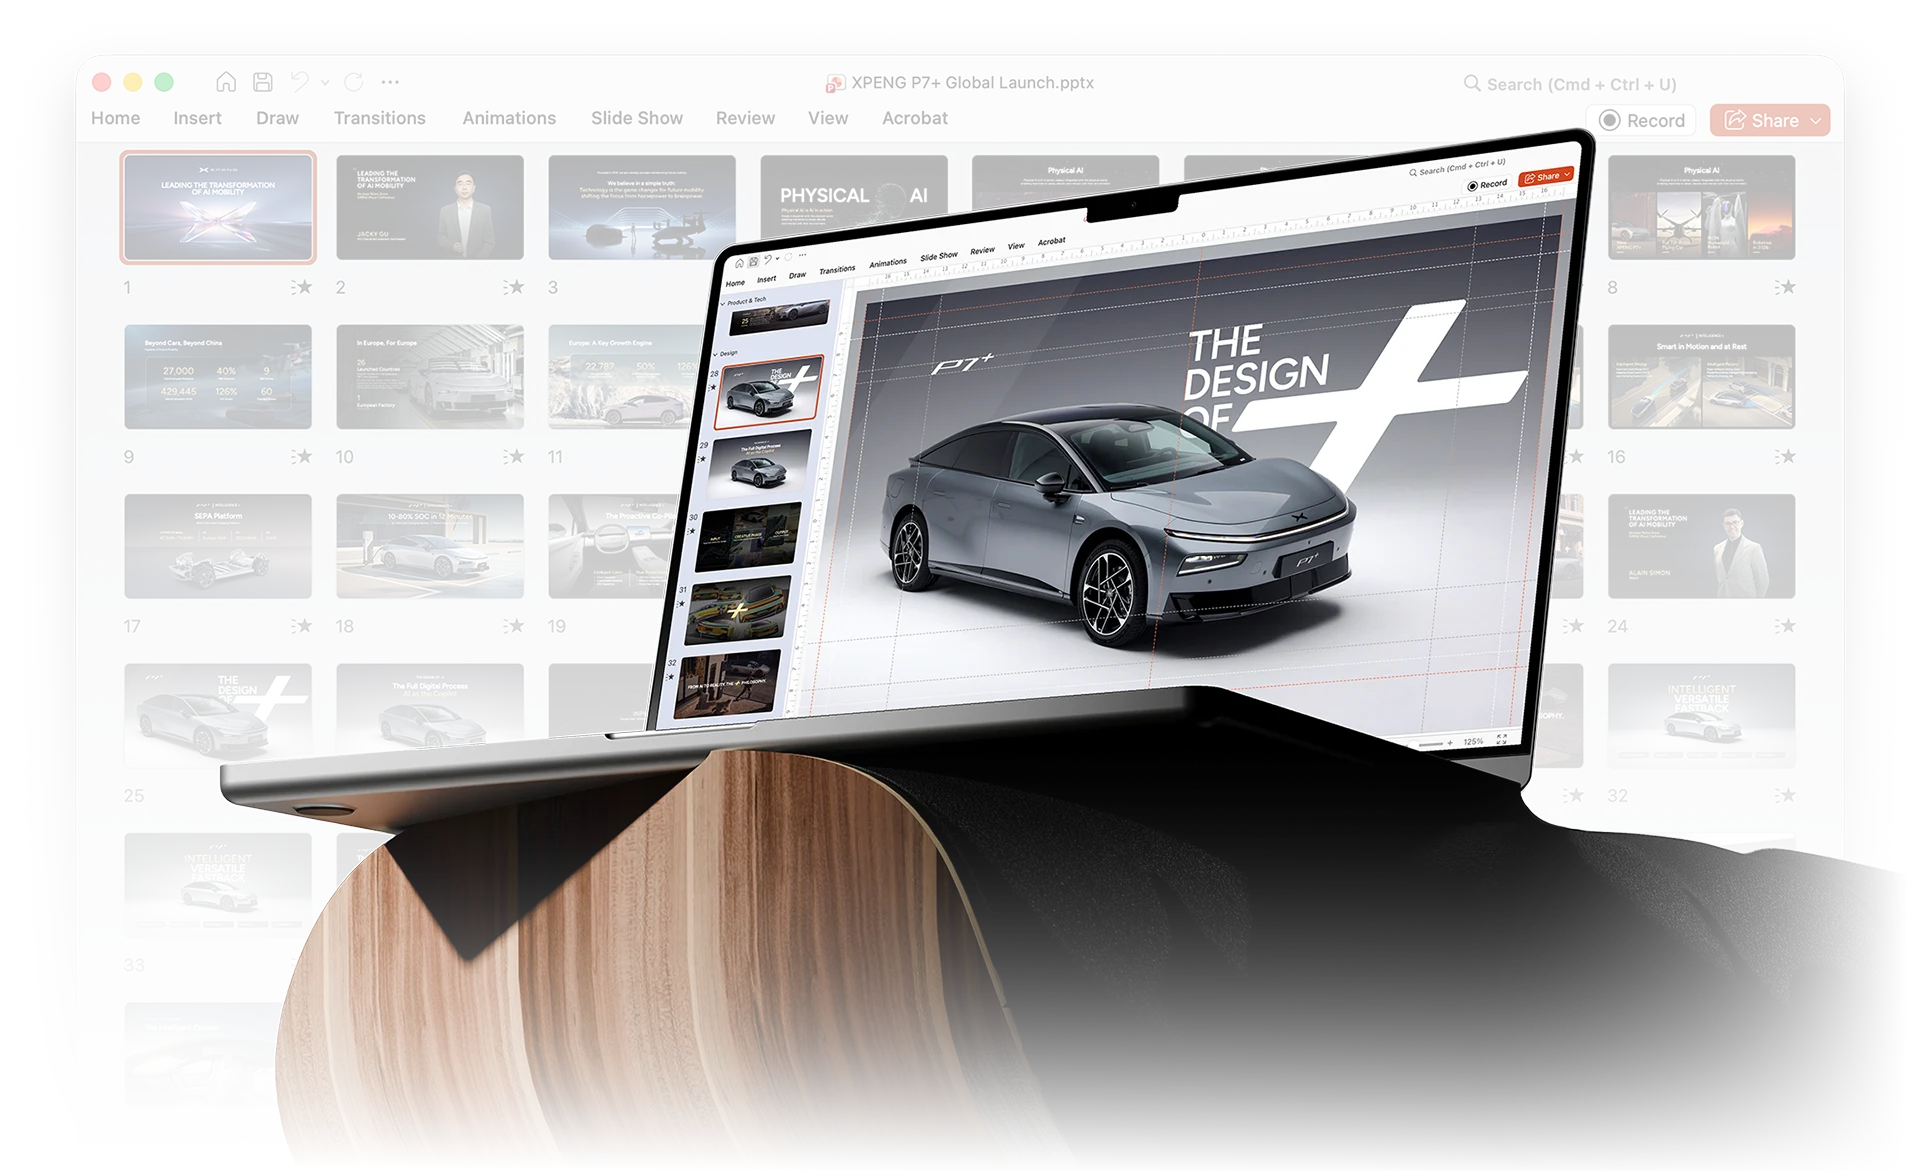Click the transition star icon under slide 16

1787,456
